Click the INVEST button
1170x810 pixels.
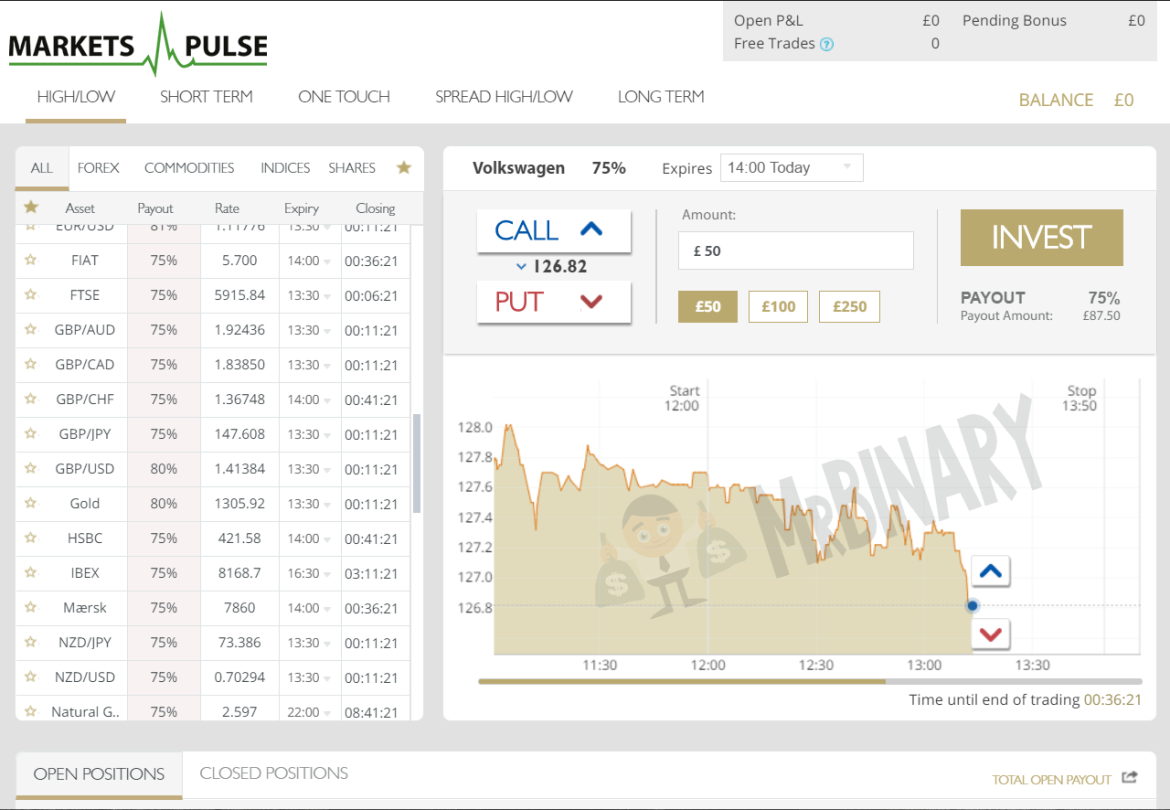tap(1042, 238)
